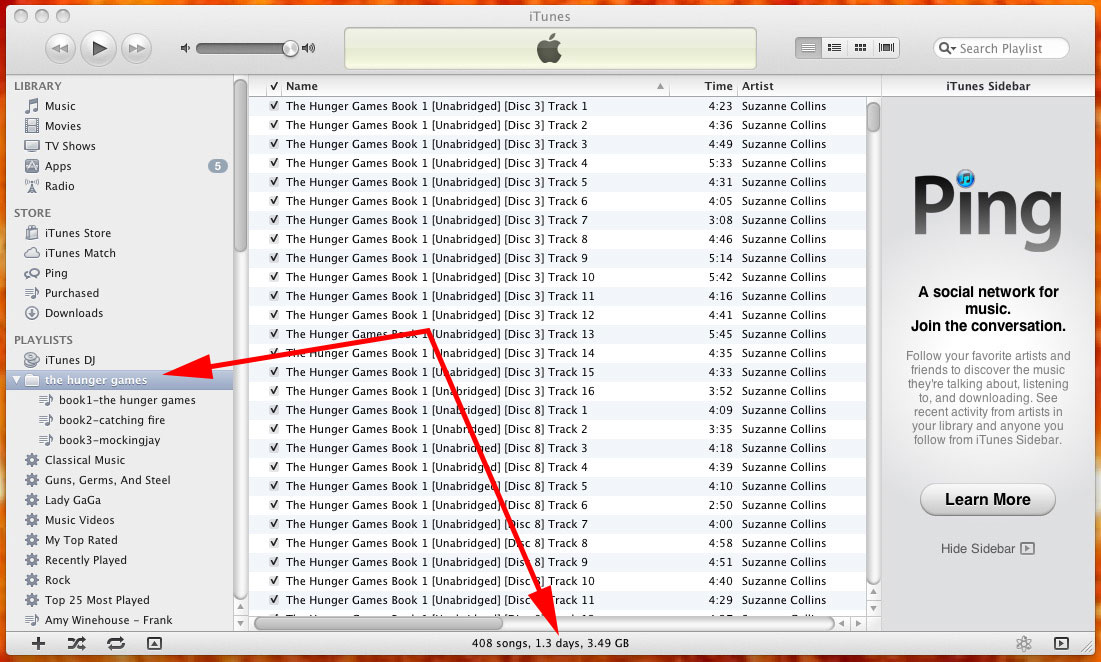1101x662 pixels.
Task: Switch to song list view
Action: pos(808,48)
